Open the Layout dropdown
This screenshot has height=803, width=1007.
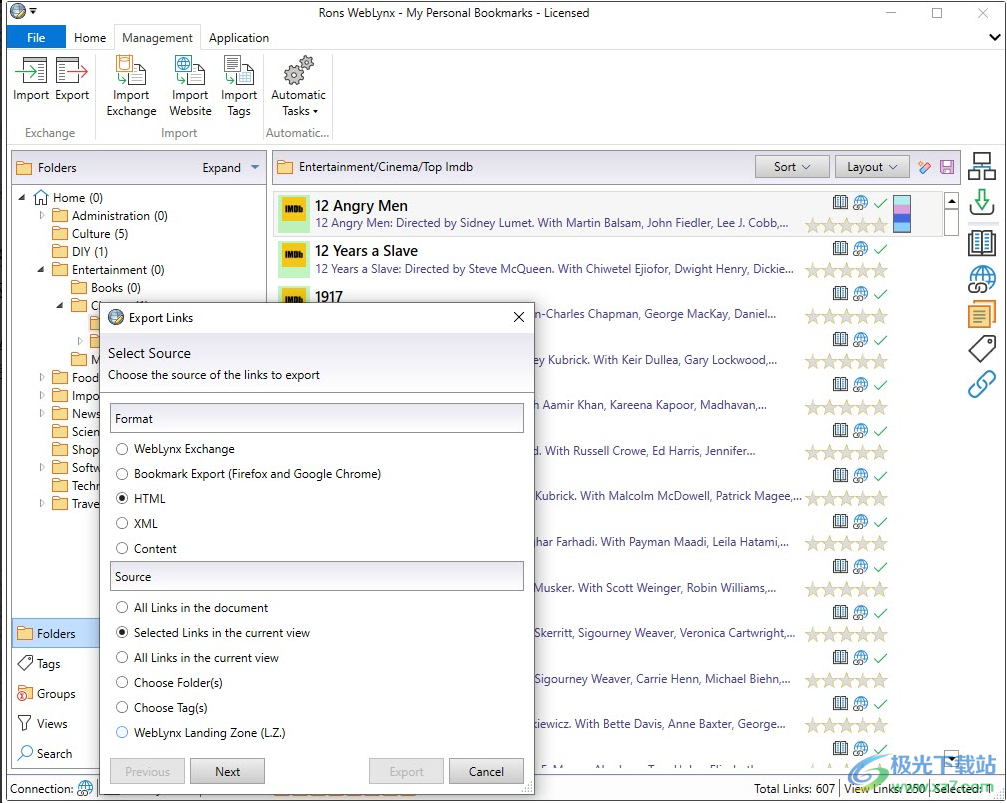tap(871, 167)
